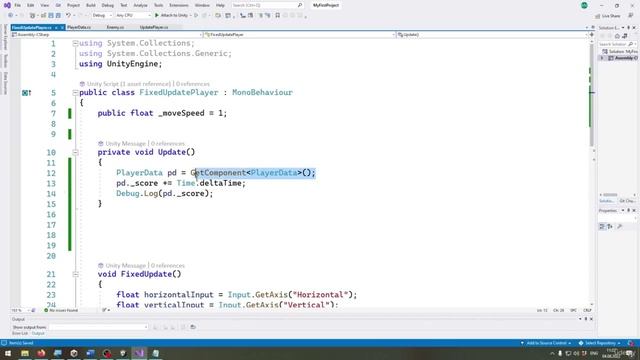
Task: Click the Solution Explorer view switch icon
Action: tap(624, 36)
